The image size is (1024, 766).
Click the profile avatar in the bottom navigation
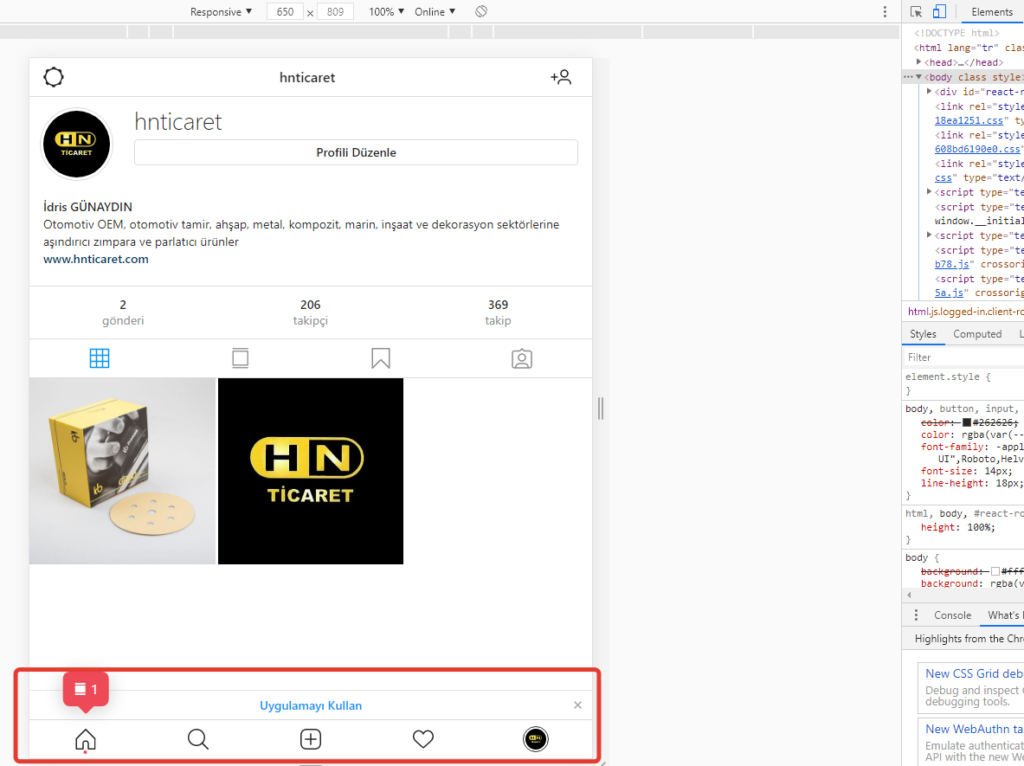pos(536,739)
